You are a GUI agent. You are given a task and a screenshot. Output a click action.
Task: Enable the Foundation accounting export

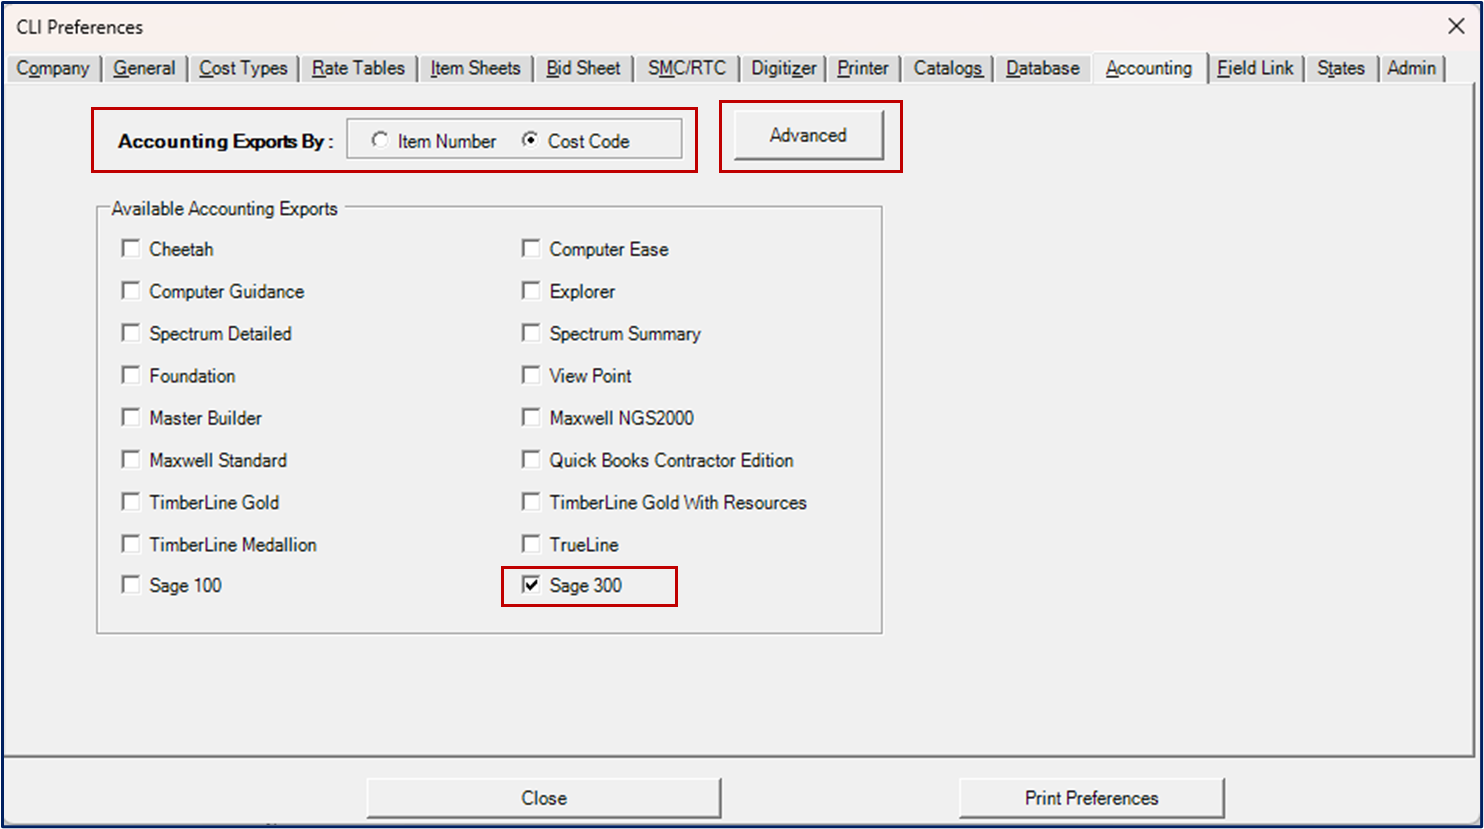tap(130, 374)
